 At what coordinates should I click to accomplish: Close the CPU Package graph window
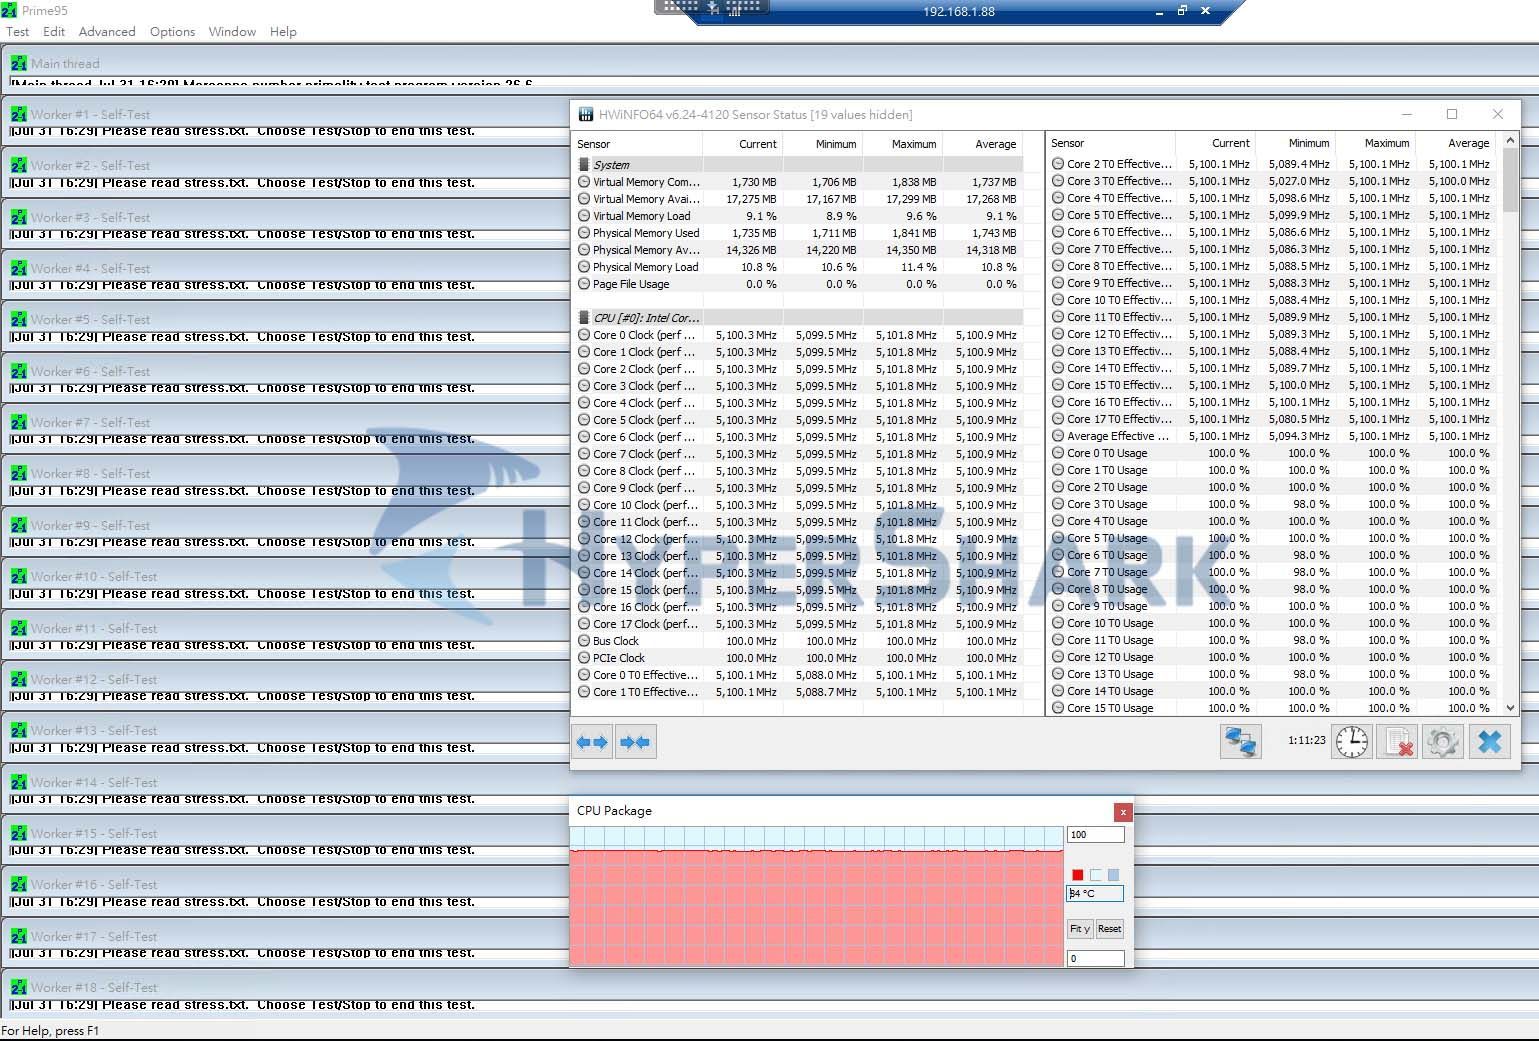pyautogui.click(x=1123, y=812)
